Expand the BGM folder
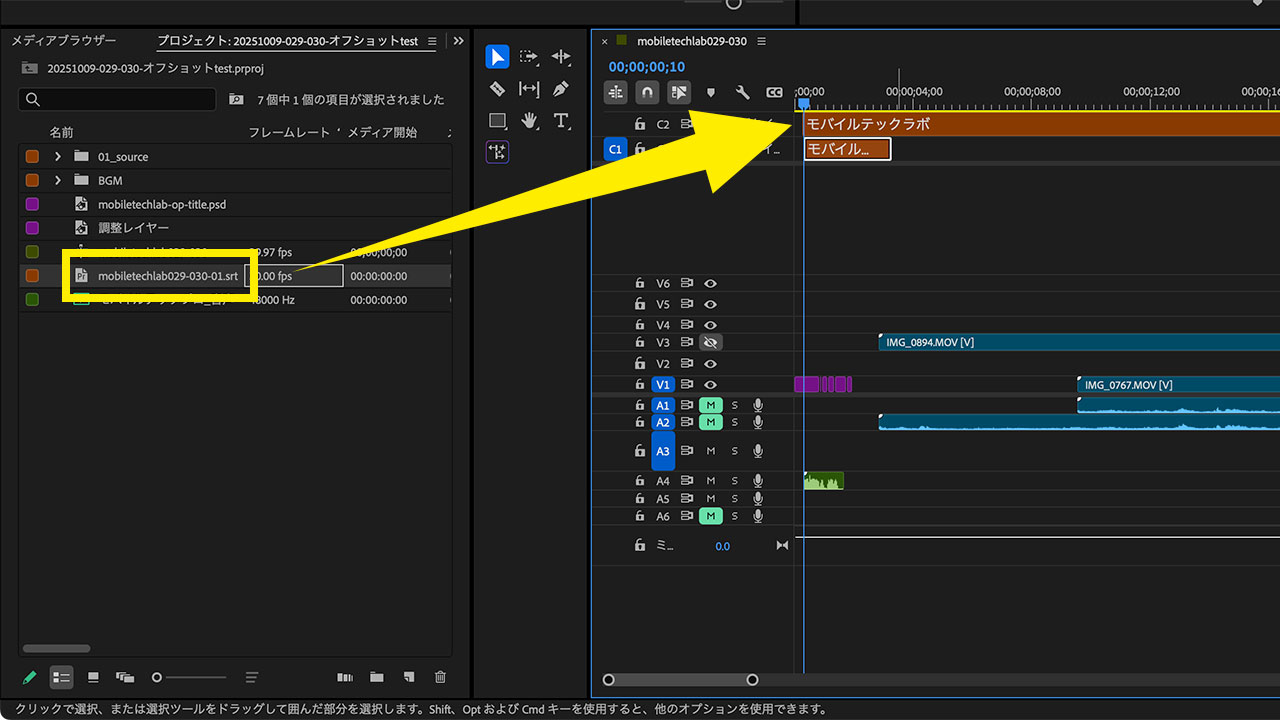Viewport: 1280px width, 720px height. pyautogui.click(x=58, y=181)
